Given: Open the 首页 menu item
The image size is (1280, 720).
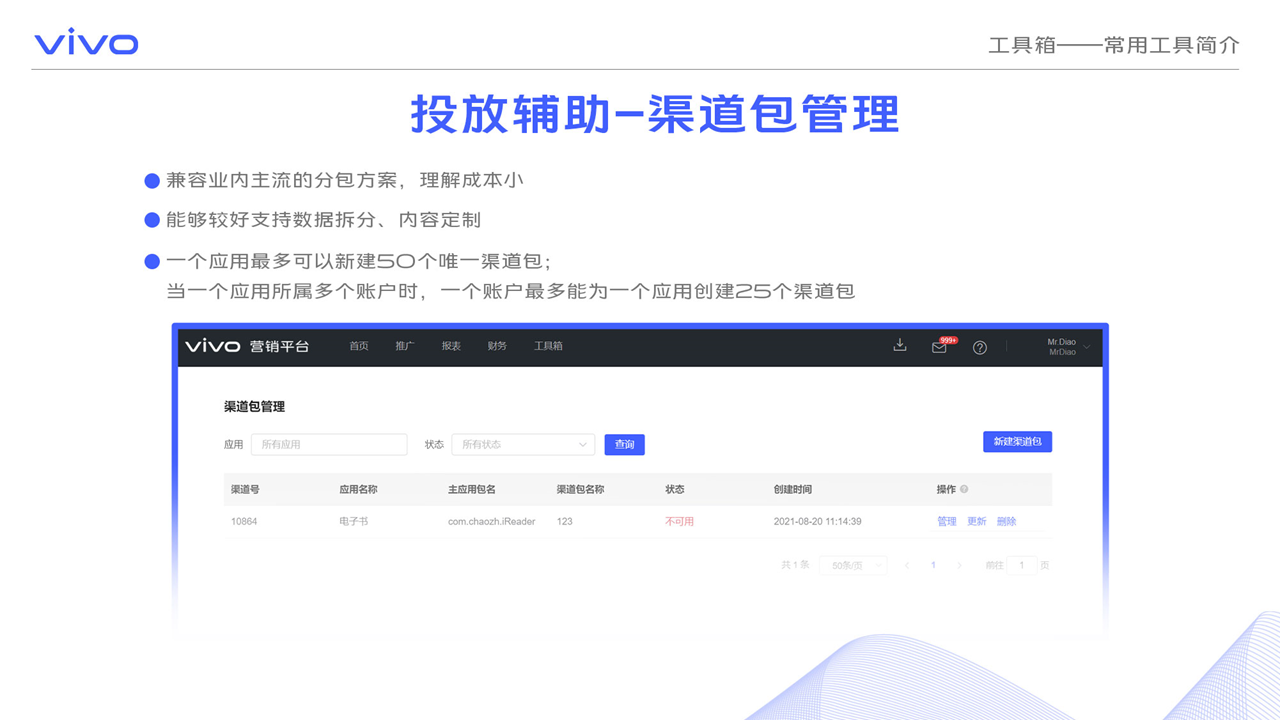Looking at the screenshot, I should click(x=359, y=346).
